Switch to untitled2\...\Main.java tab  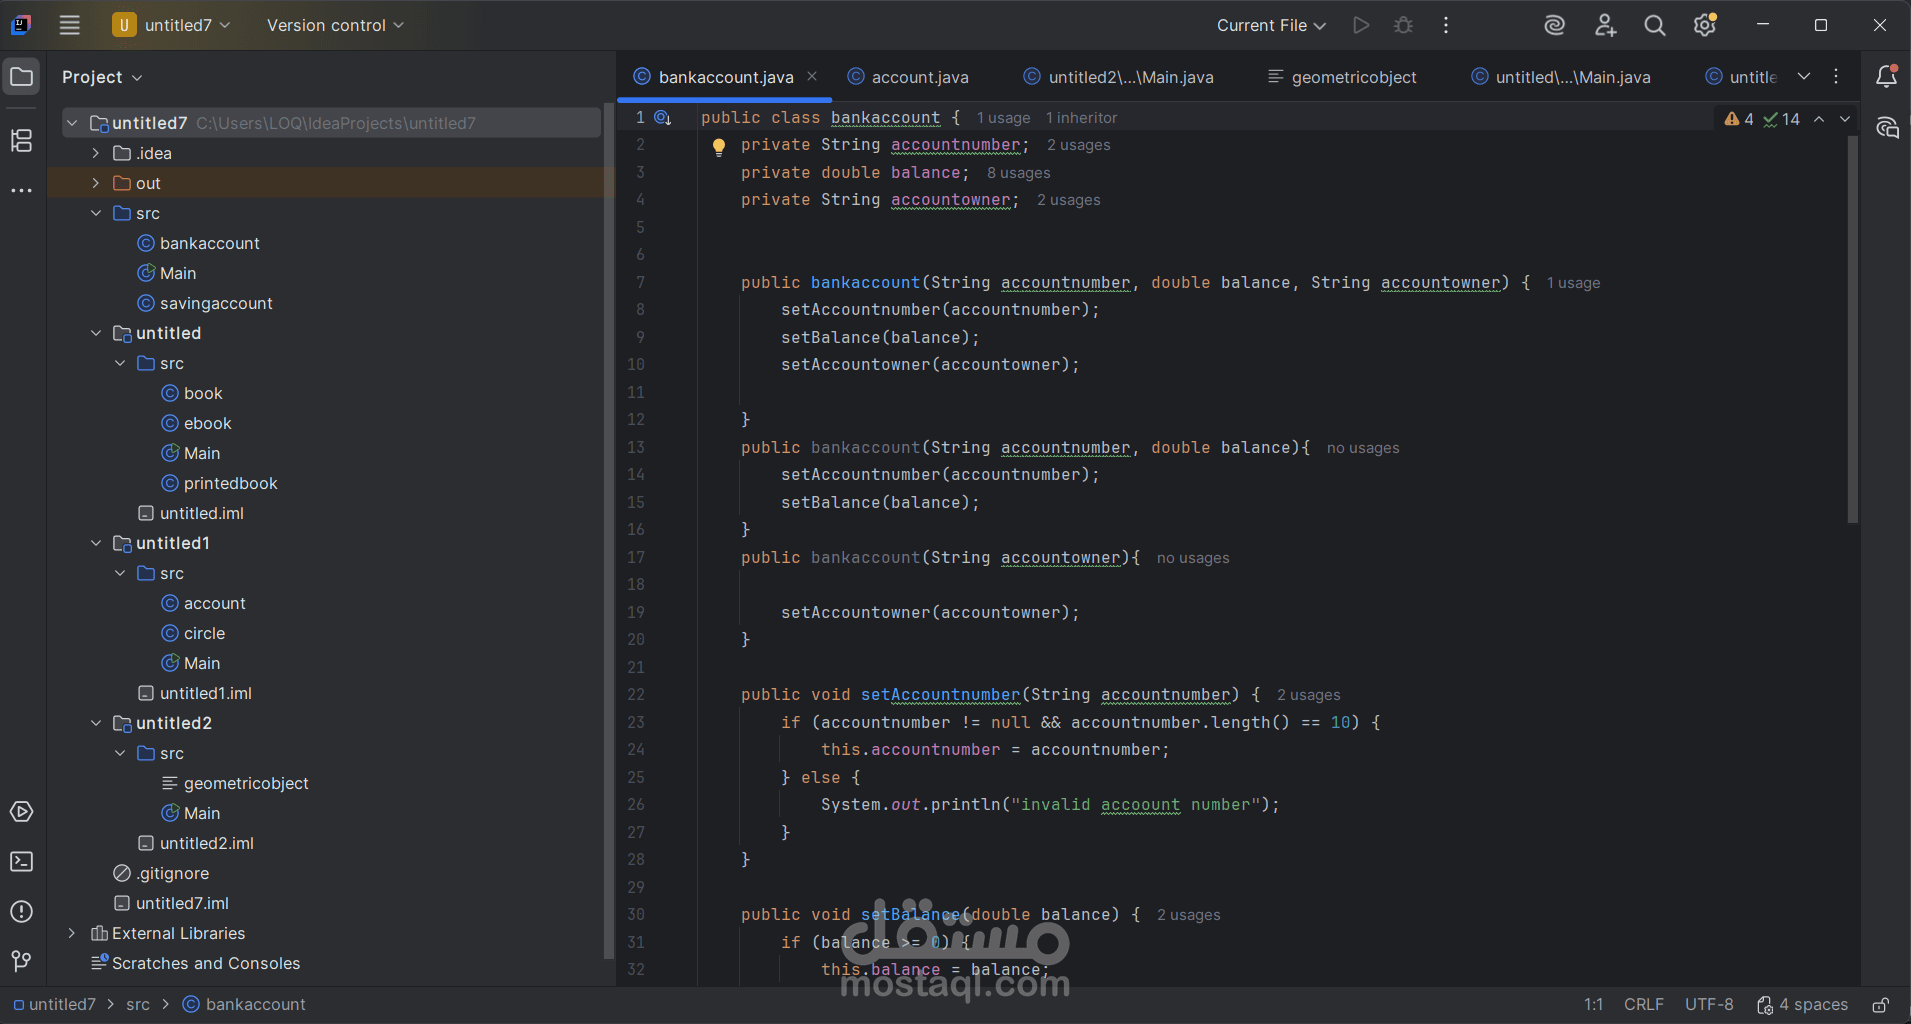pyautogui.click(x=1119, y=77)
